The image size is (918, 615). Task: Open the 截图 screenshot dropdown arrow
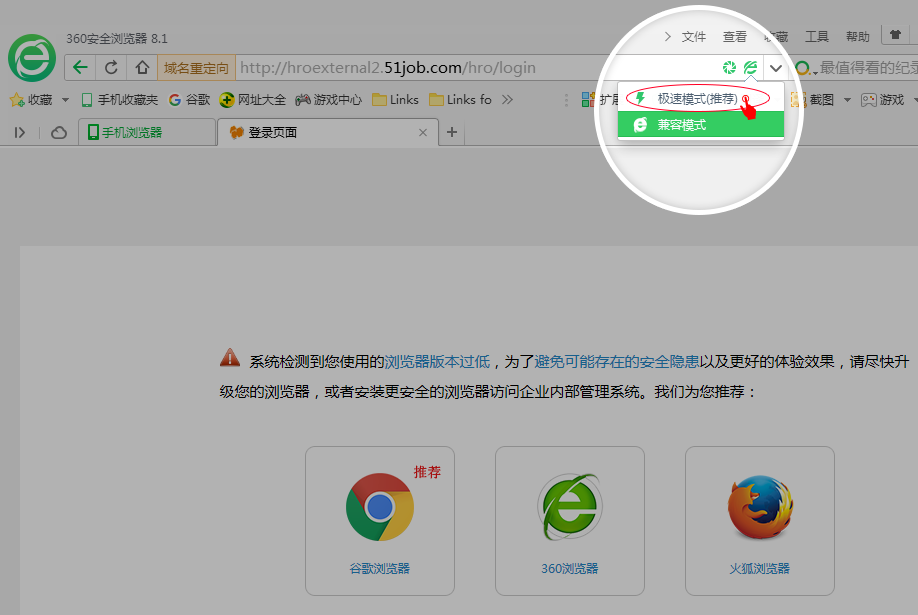click(847, 100)
